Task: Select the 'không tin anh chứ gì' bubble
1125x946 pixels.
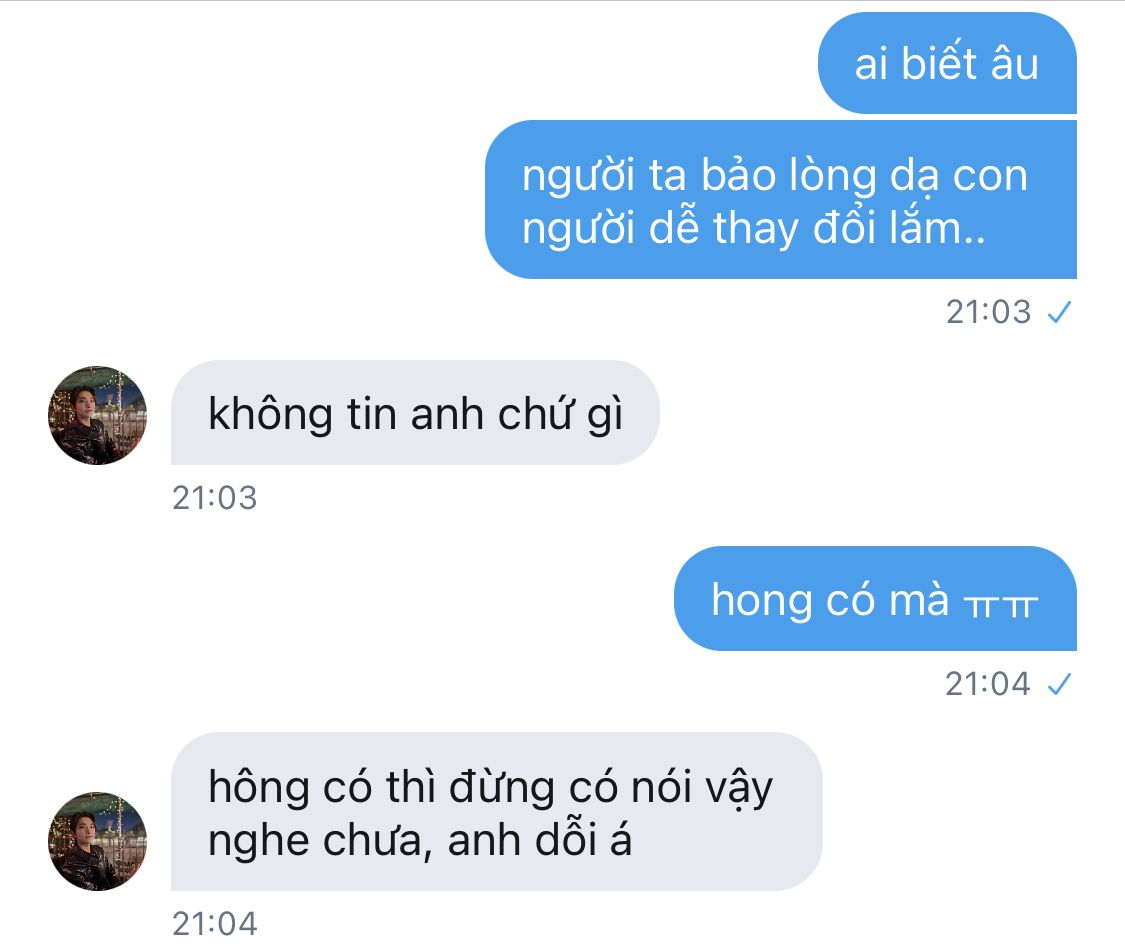Action: click(x=415, y=412)
